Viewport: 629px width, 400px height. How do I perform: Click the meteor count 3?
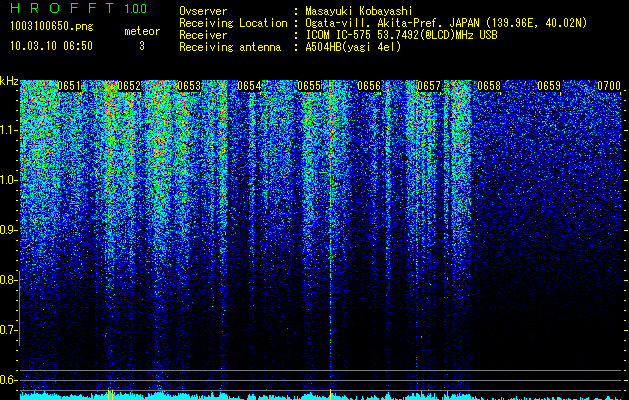pyautogui.click(x=142, y=46)
